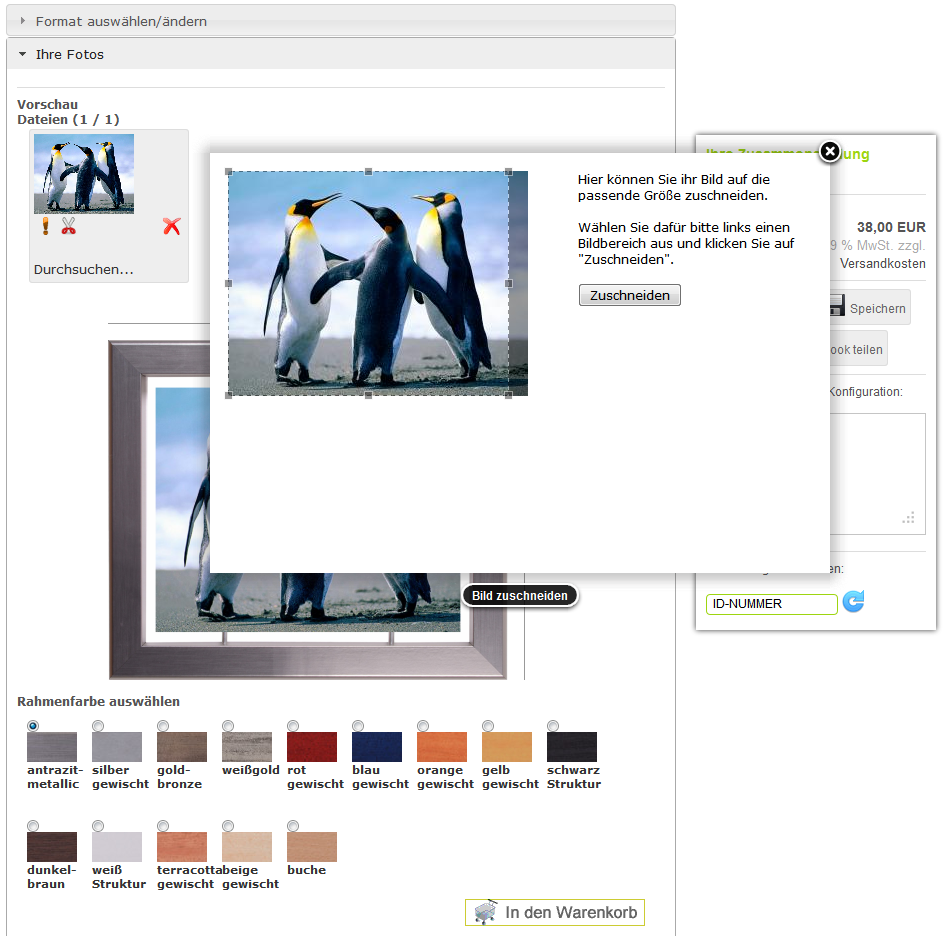Image resolution: width=946 pixels, height=936 pixels.
Task: Click the Rahmenfarbe auswählen heading
Action: coord(98,701)
